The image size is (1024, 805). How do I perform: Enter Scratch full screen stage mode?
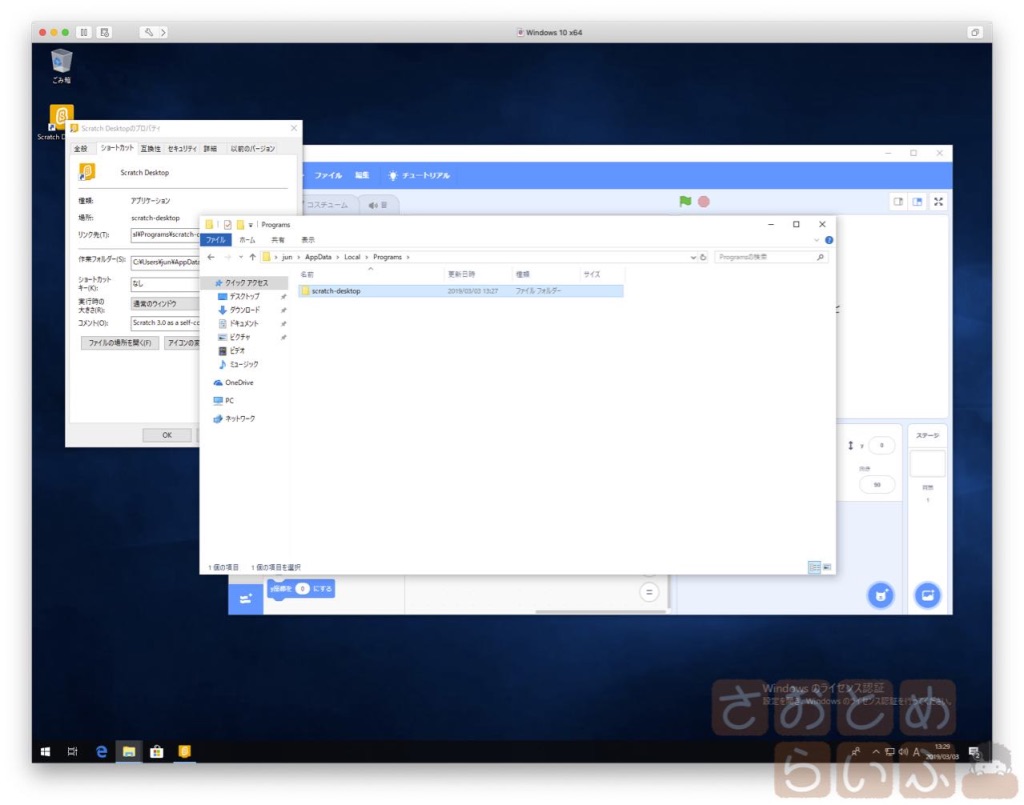click(x=938, y=202)
